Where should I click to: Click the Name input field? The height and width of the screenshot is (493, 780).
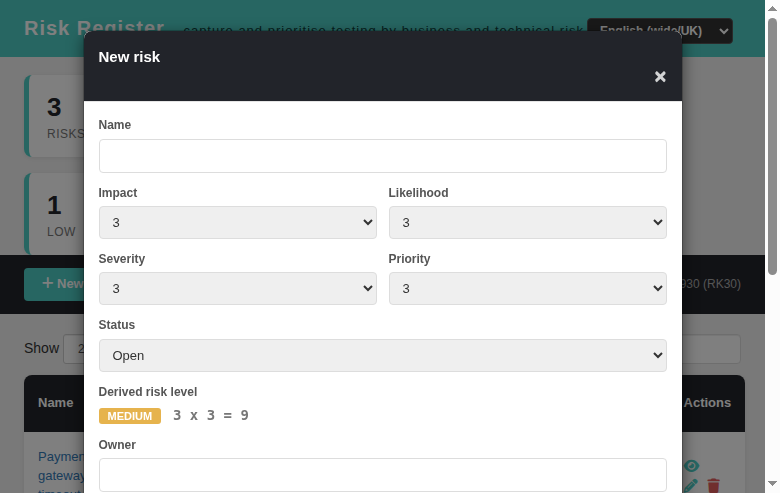click(x=383, y=156)
